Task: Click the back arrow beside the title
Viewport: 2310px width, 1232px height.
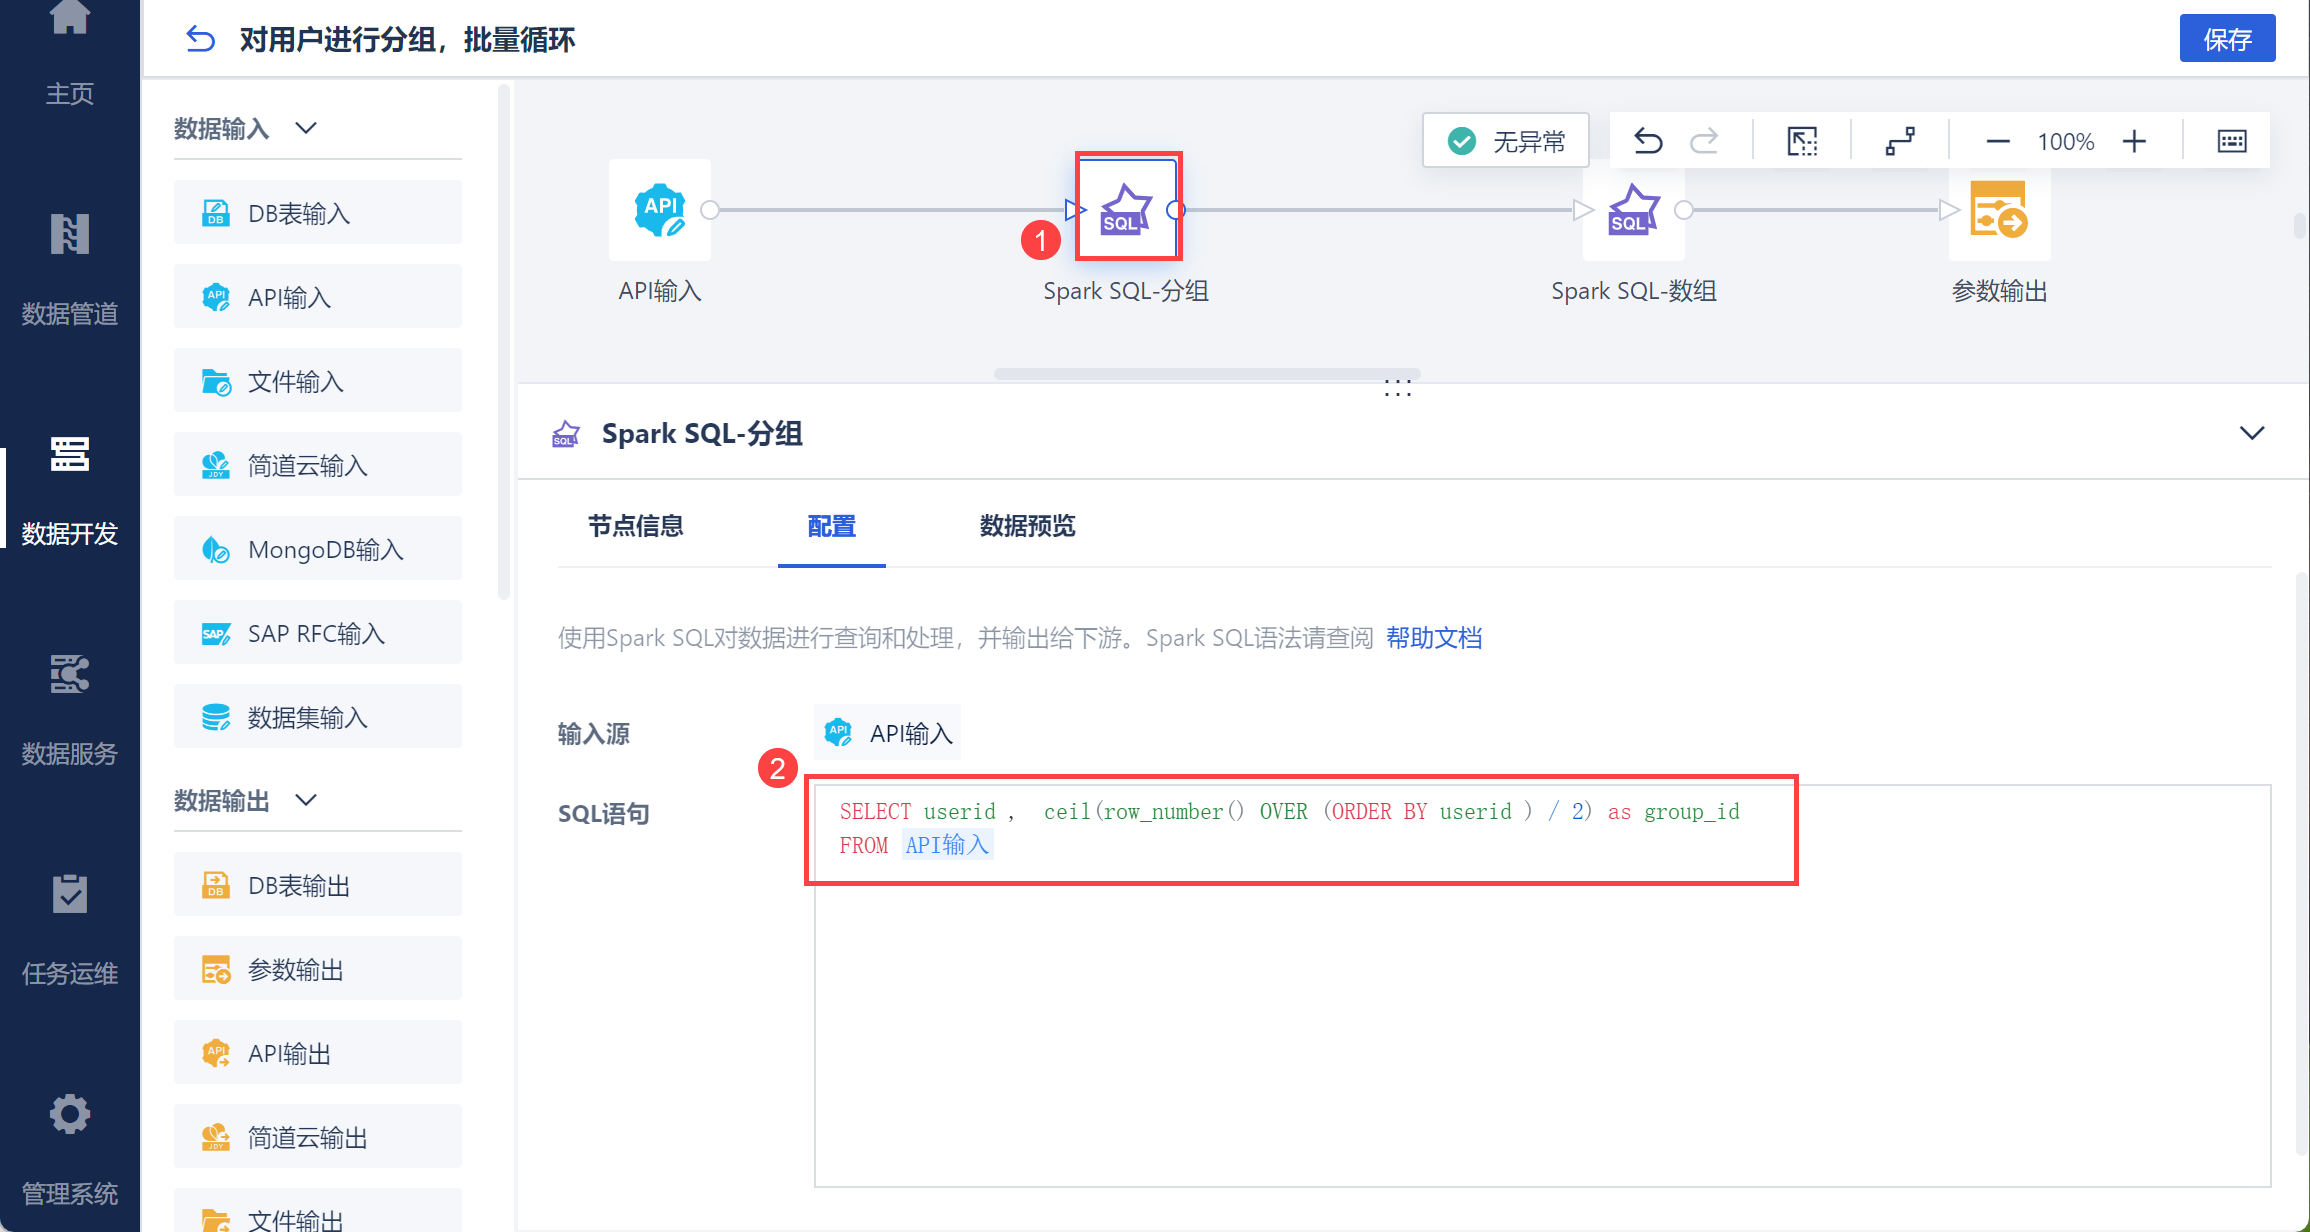Action: coord(200,39)
